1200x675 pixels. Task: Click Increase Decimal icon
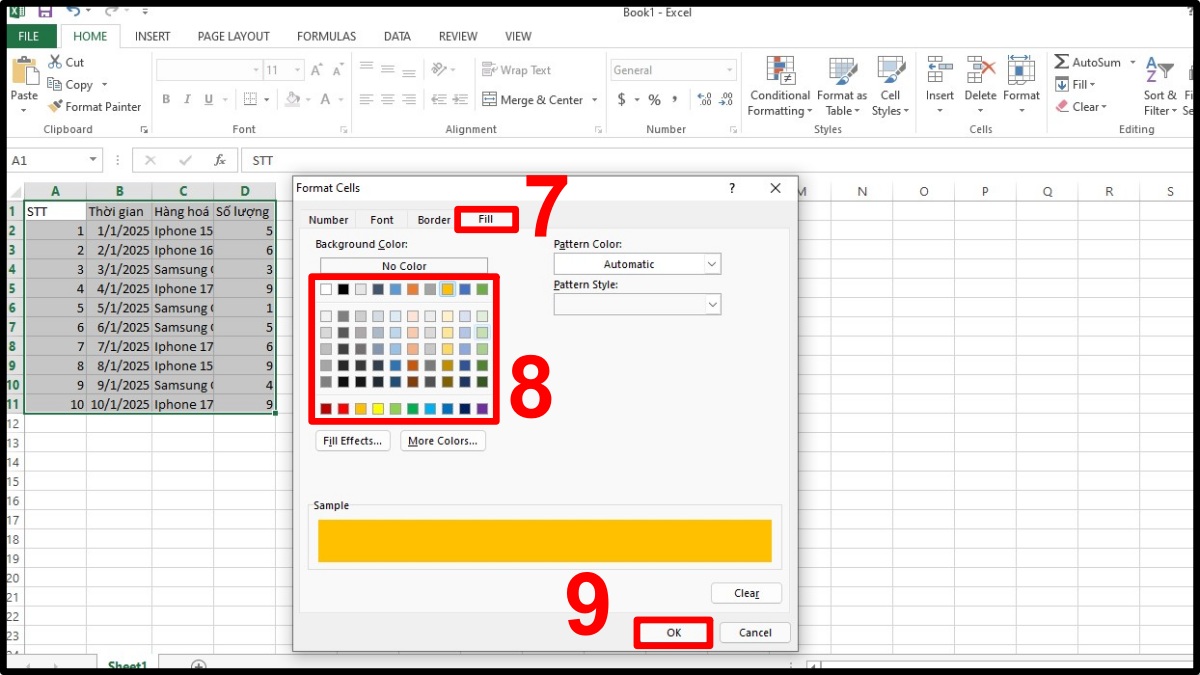pos(704,99)
